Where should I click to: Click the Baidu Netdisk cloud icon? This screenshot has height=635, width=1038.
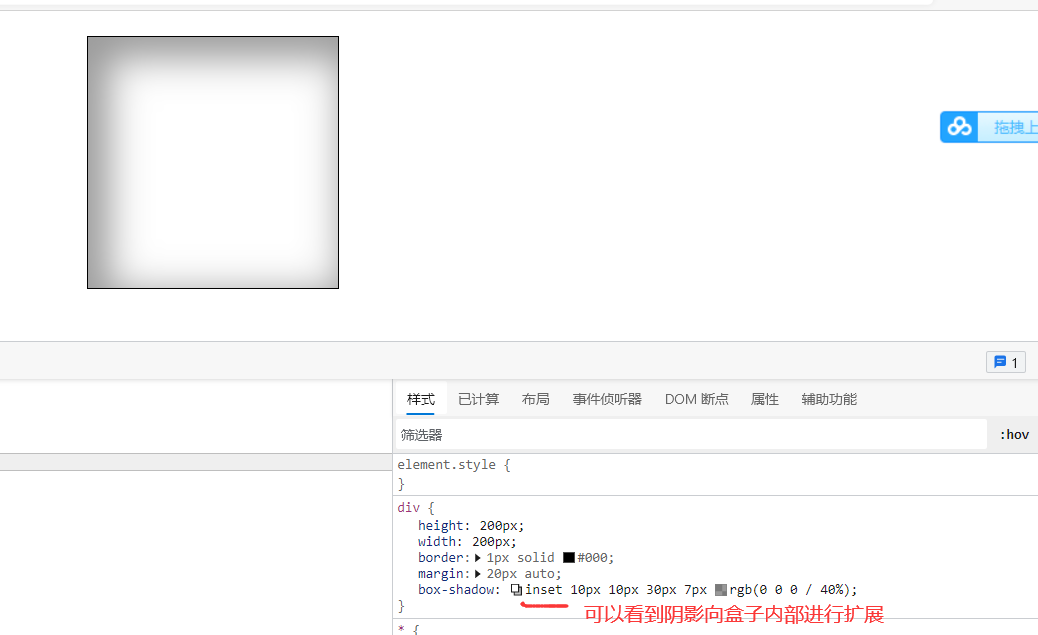click(x=959, y=127)
